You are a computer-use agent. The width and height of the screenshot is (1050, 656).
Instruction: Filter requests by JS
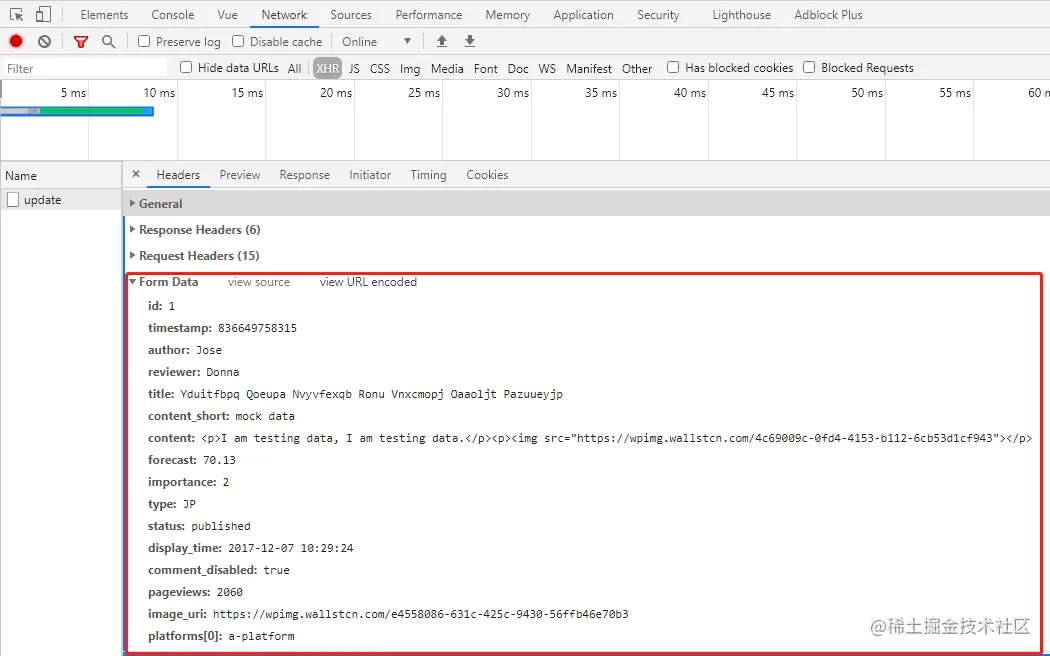(x=354, y=68)
